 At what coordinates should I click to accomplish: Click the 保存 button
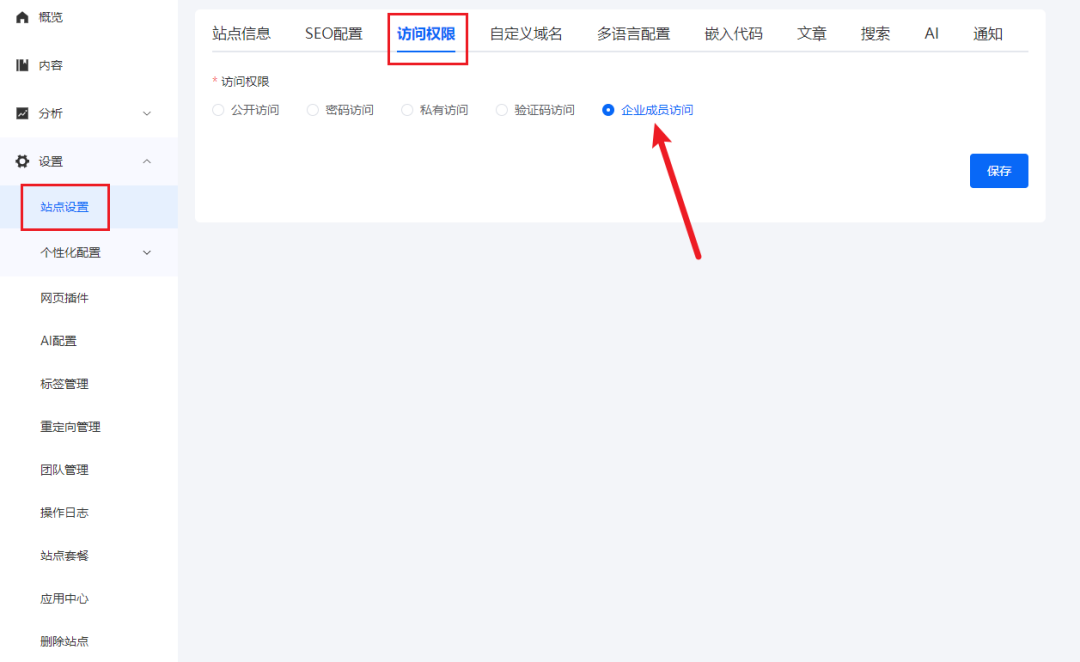[998, 170]
